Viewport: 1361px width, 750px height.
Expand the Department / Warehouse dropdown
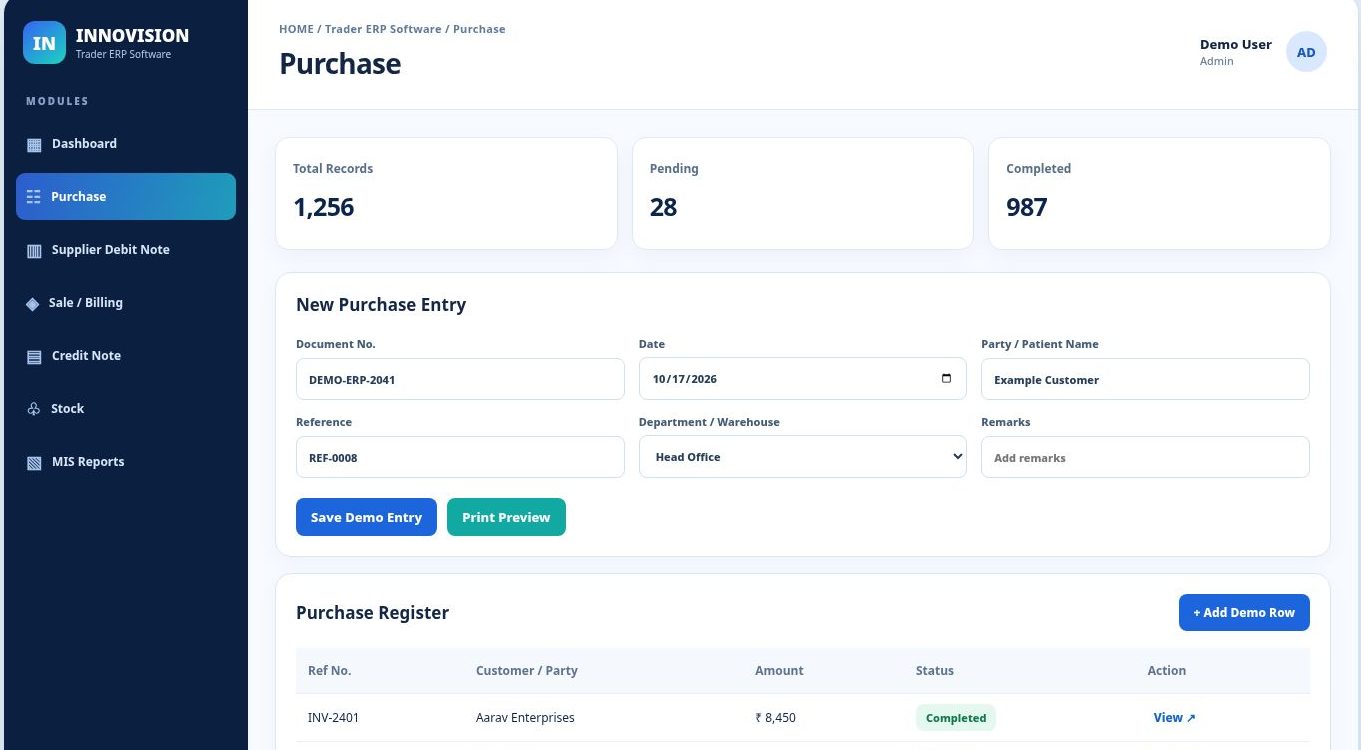803,457
